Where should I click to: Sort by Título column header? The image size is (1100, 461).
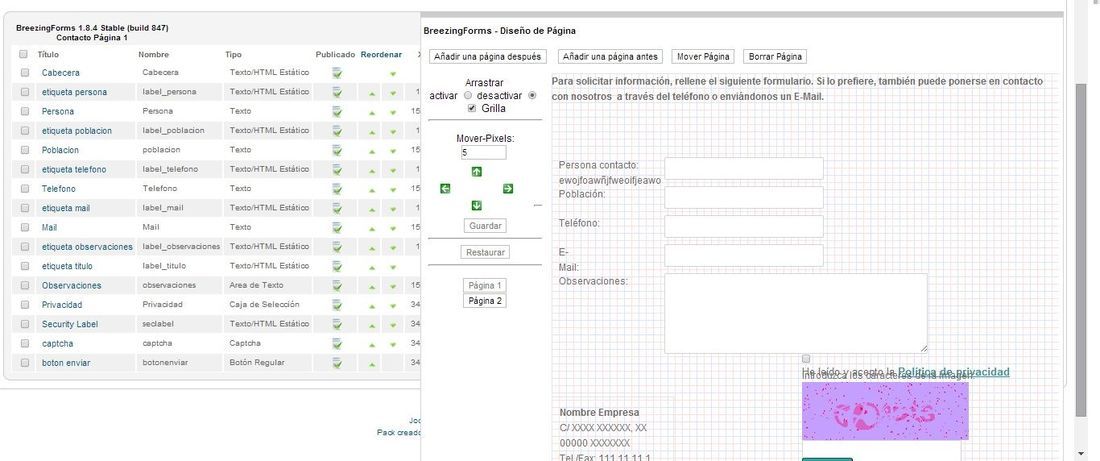coord(48,54)
